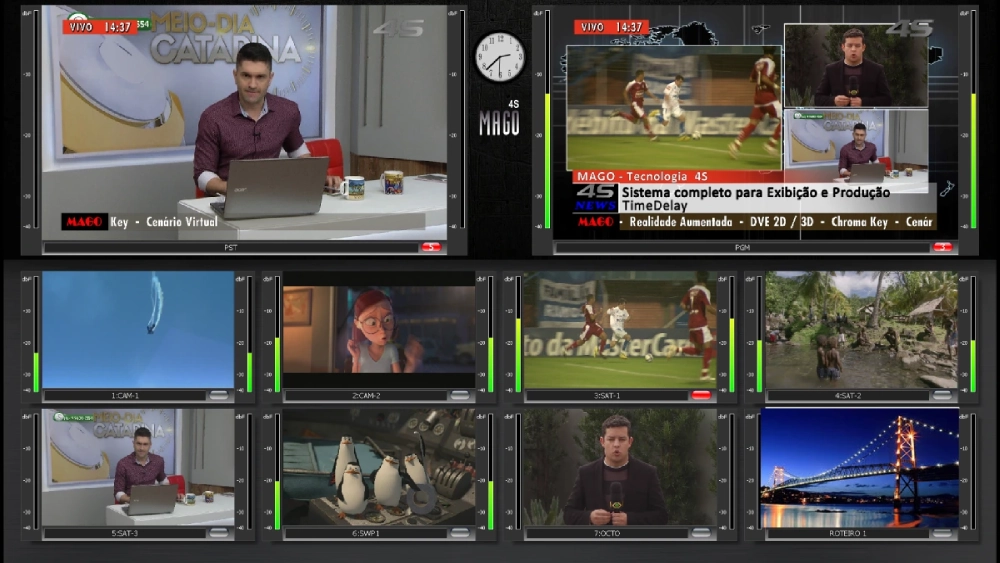The height and width of the screenshot is (563, 1000).
Task: Click the 5:SAT-3 label
Action: click(x=125, y=534)
